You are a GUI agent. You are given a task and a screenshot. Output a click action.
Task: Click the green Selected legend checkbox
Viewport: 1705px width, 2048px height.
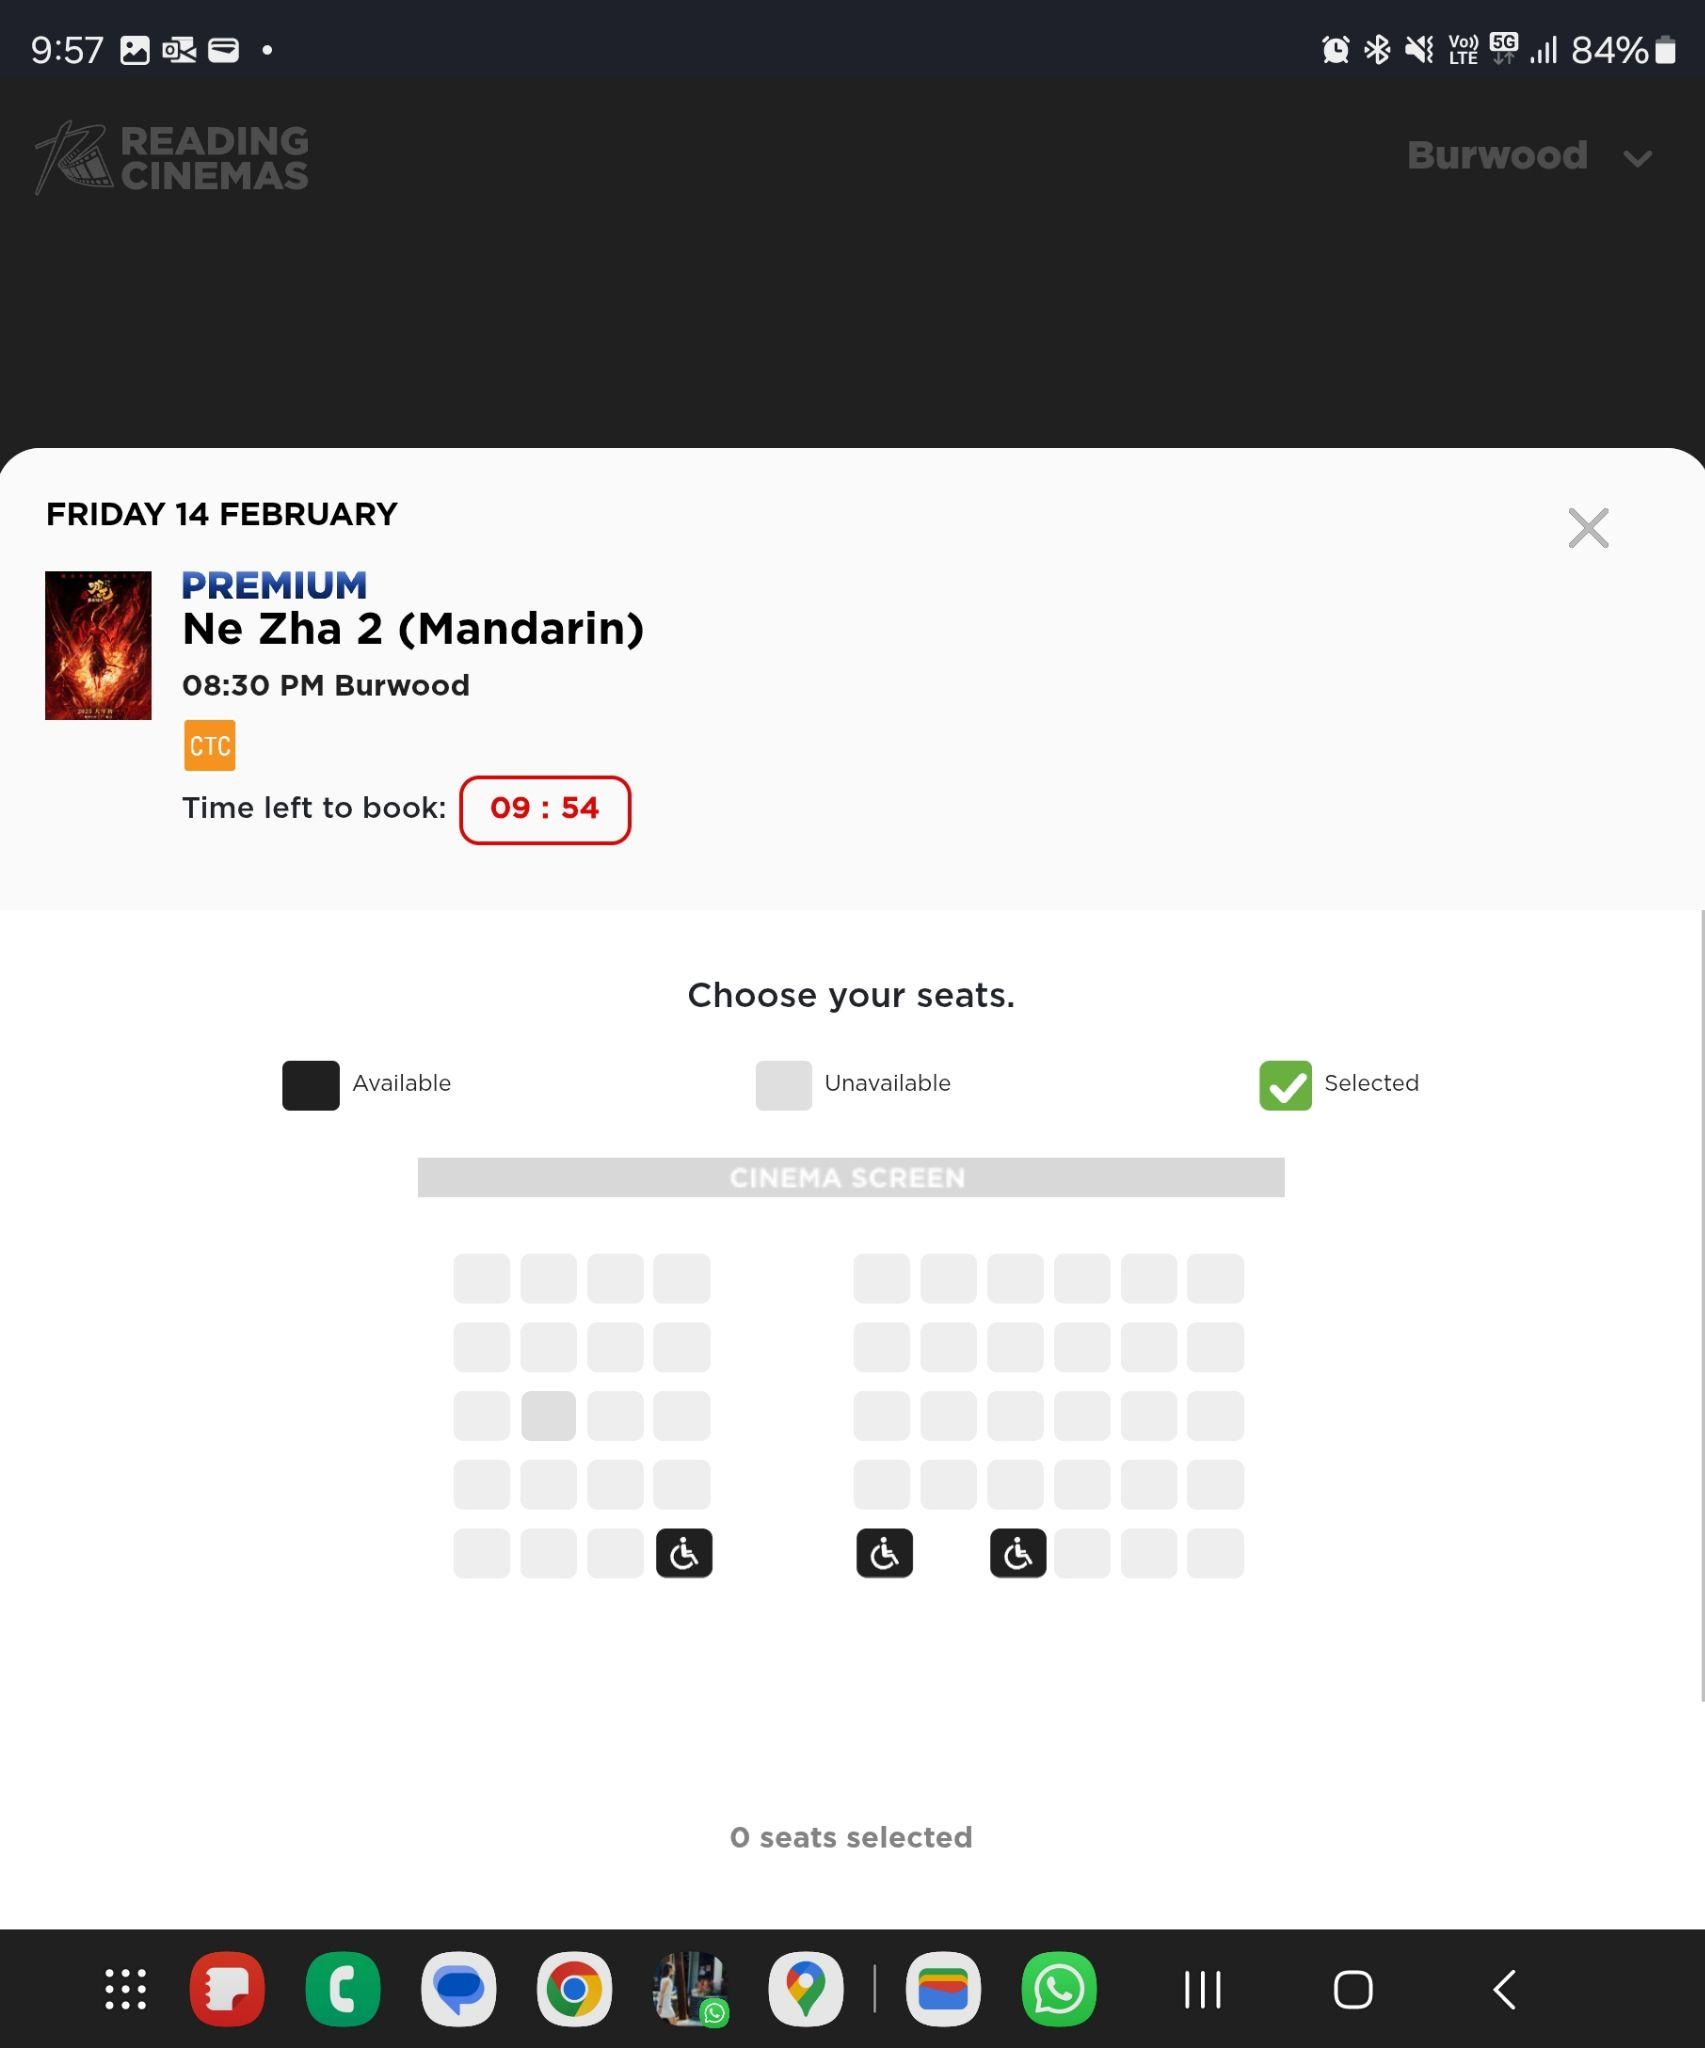(x=1285, y=1085)
